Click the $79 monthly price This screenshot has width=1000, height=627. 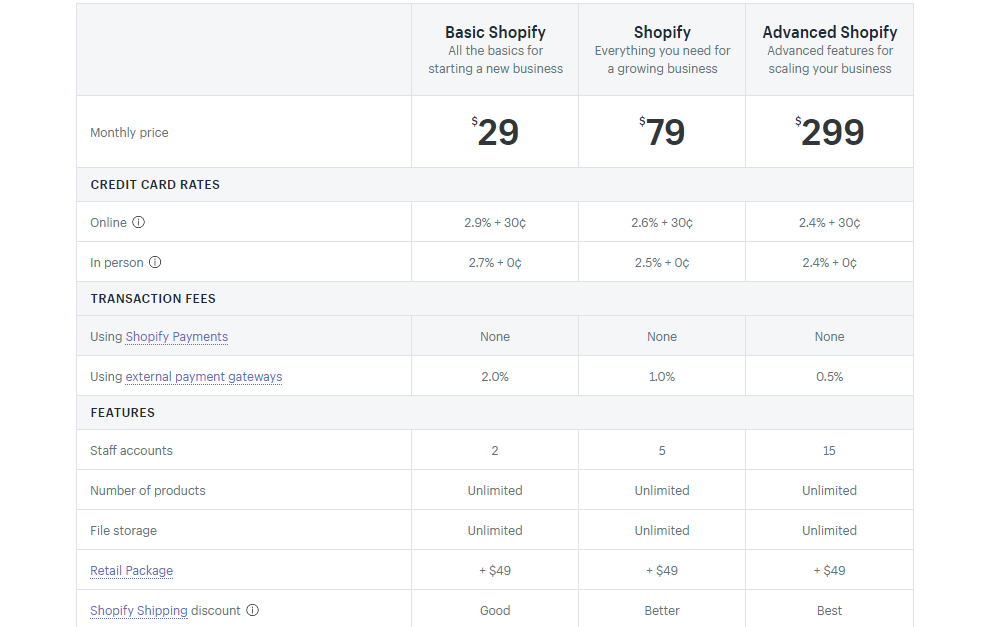coord(662,132)
